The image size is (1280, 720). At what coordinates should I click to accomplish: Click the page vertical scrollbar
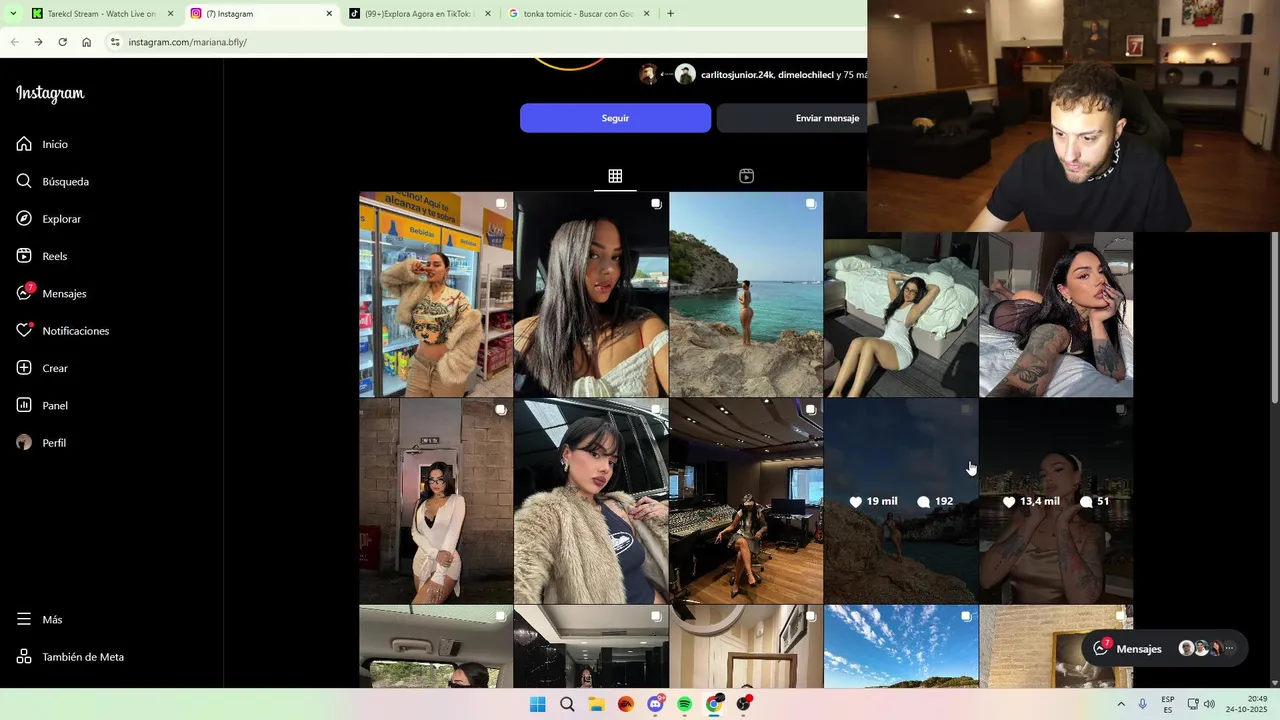pyautogui.click(x=1274, y=318)
